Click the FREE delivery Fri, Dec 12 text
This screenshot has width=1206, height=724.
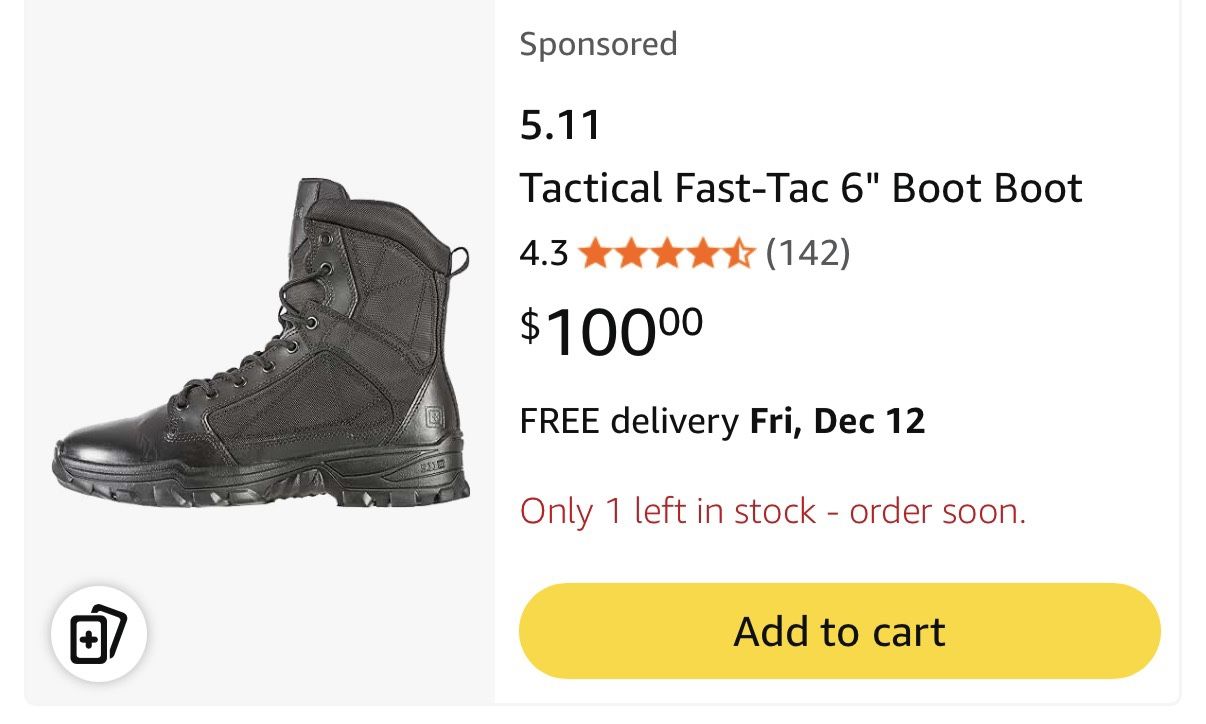click(x=722, y=421)
